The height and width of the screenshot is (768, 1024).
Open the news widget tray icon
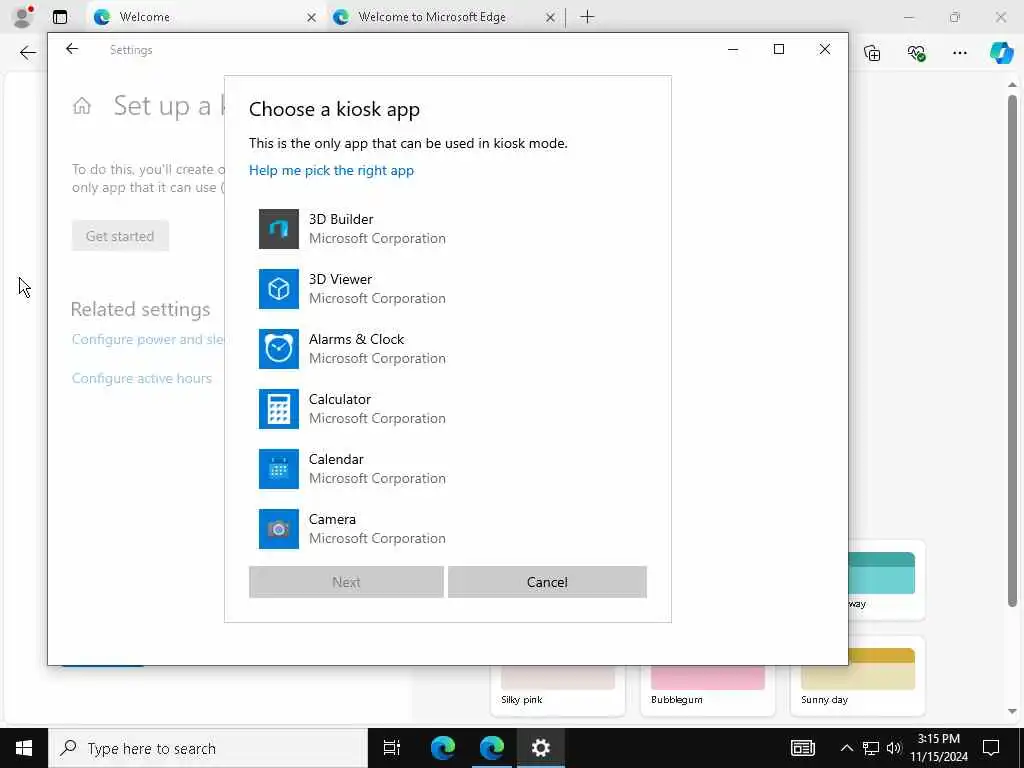tap(803, 748)
